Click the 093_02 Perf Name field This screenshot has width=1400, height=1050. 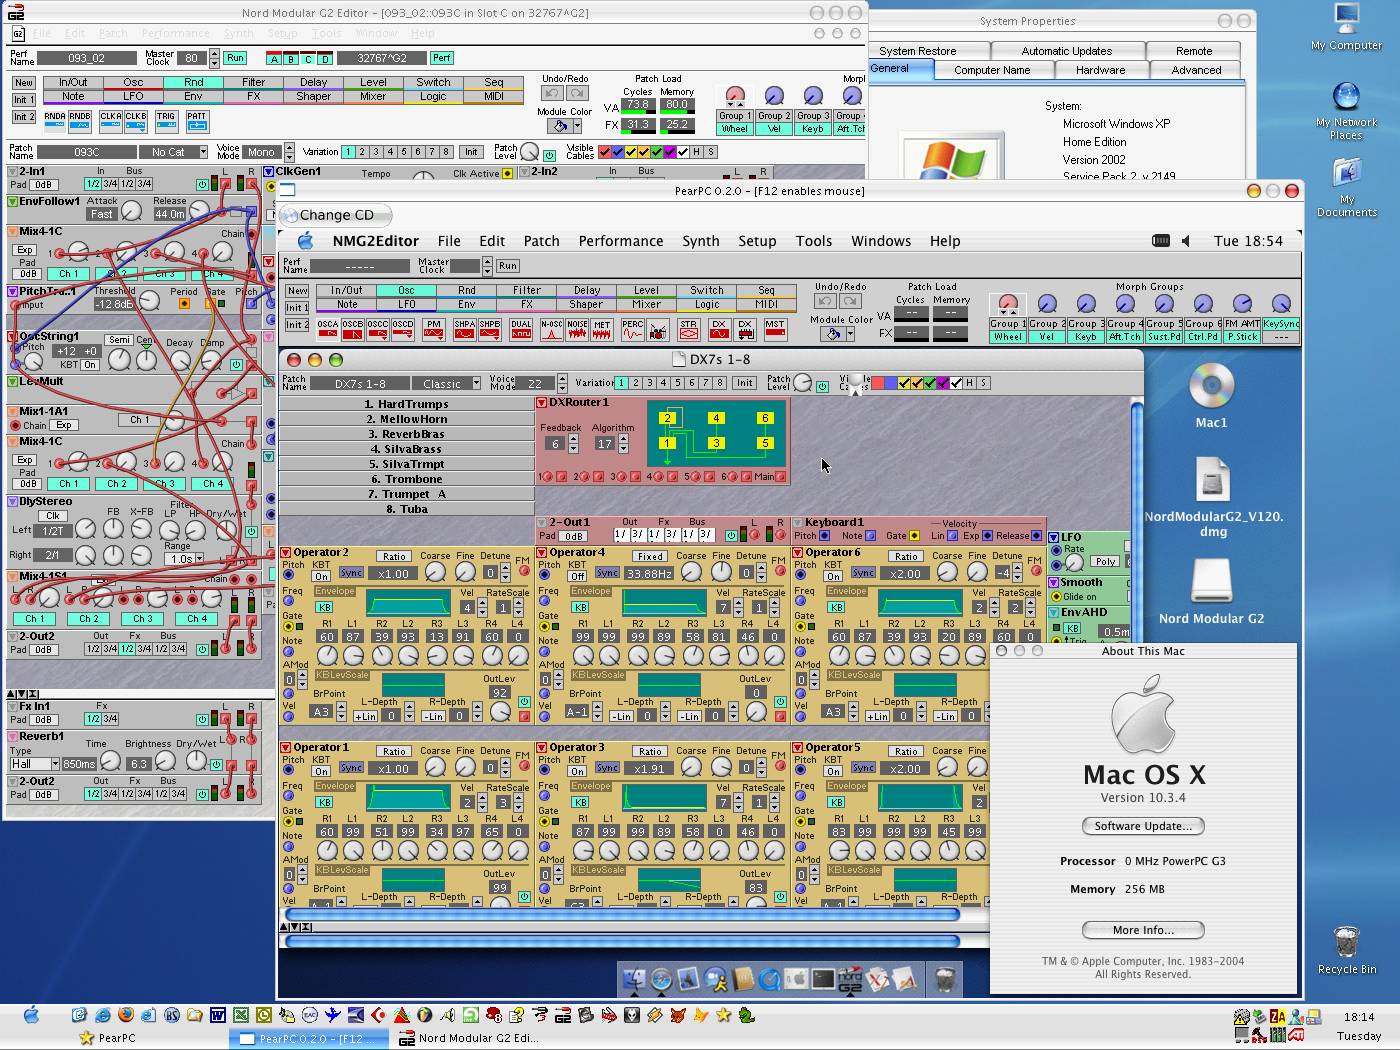[x=87, y=58]
